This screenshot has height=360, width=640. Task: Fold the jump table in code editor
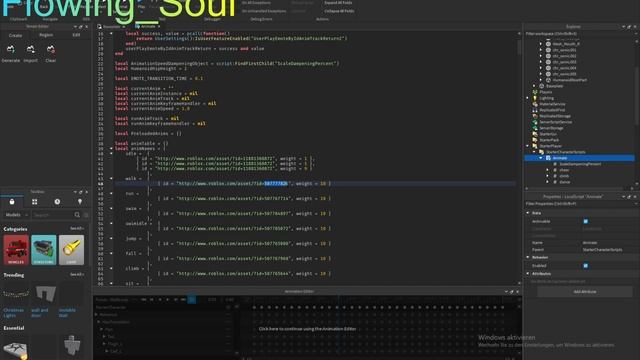(x=111, y=238)
